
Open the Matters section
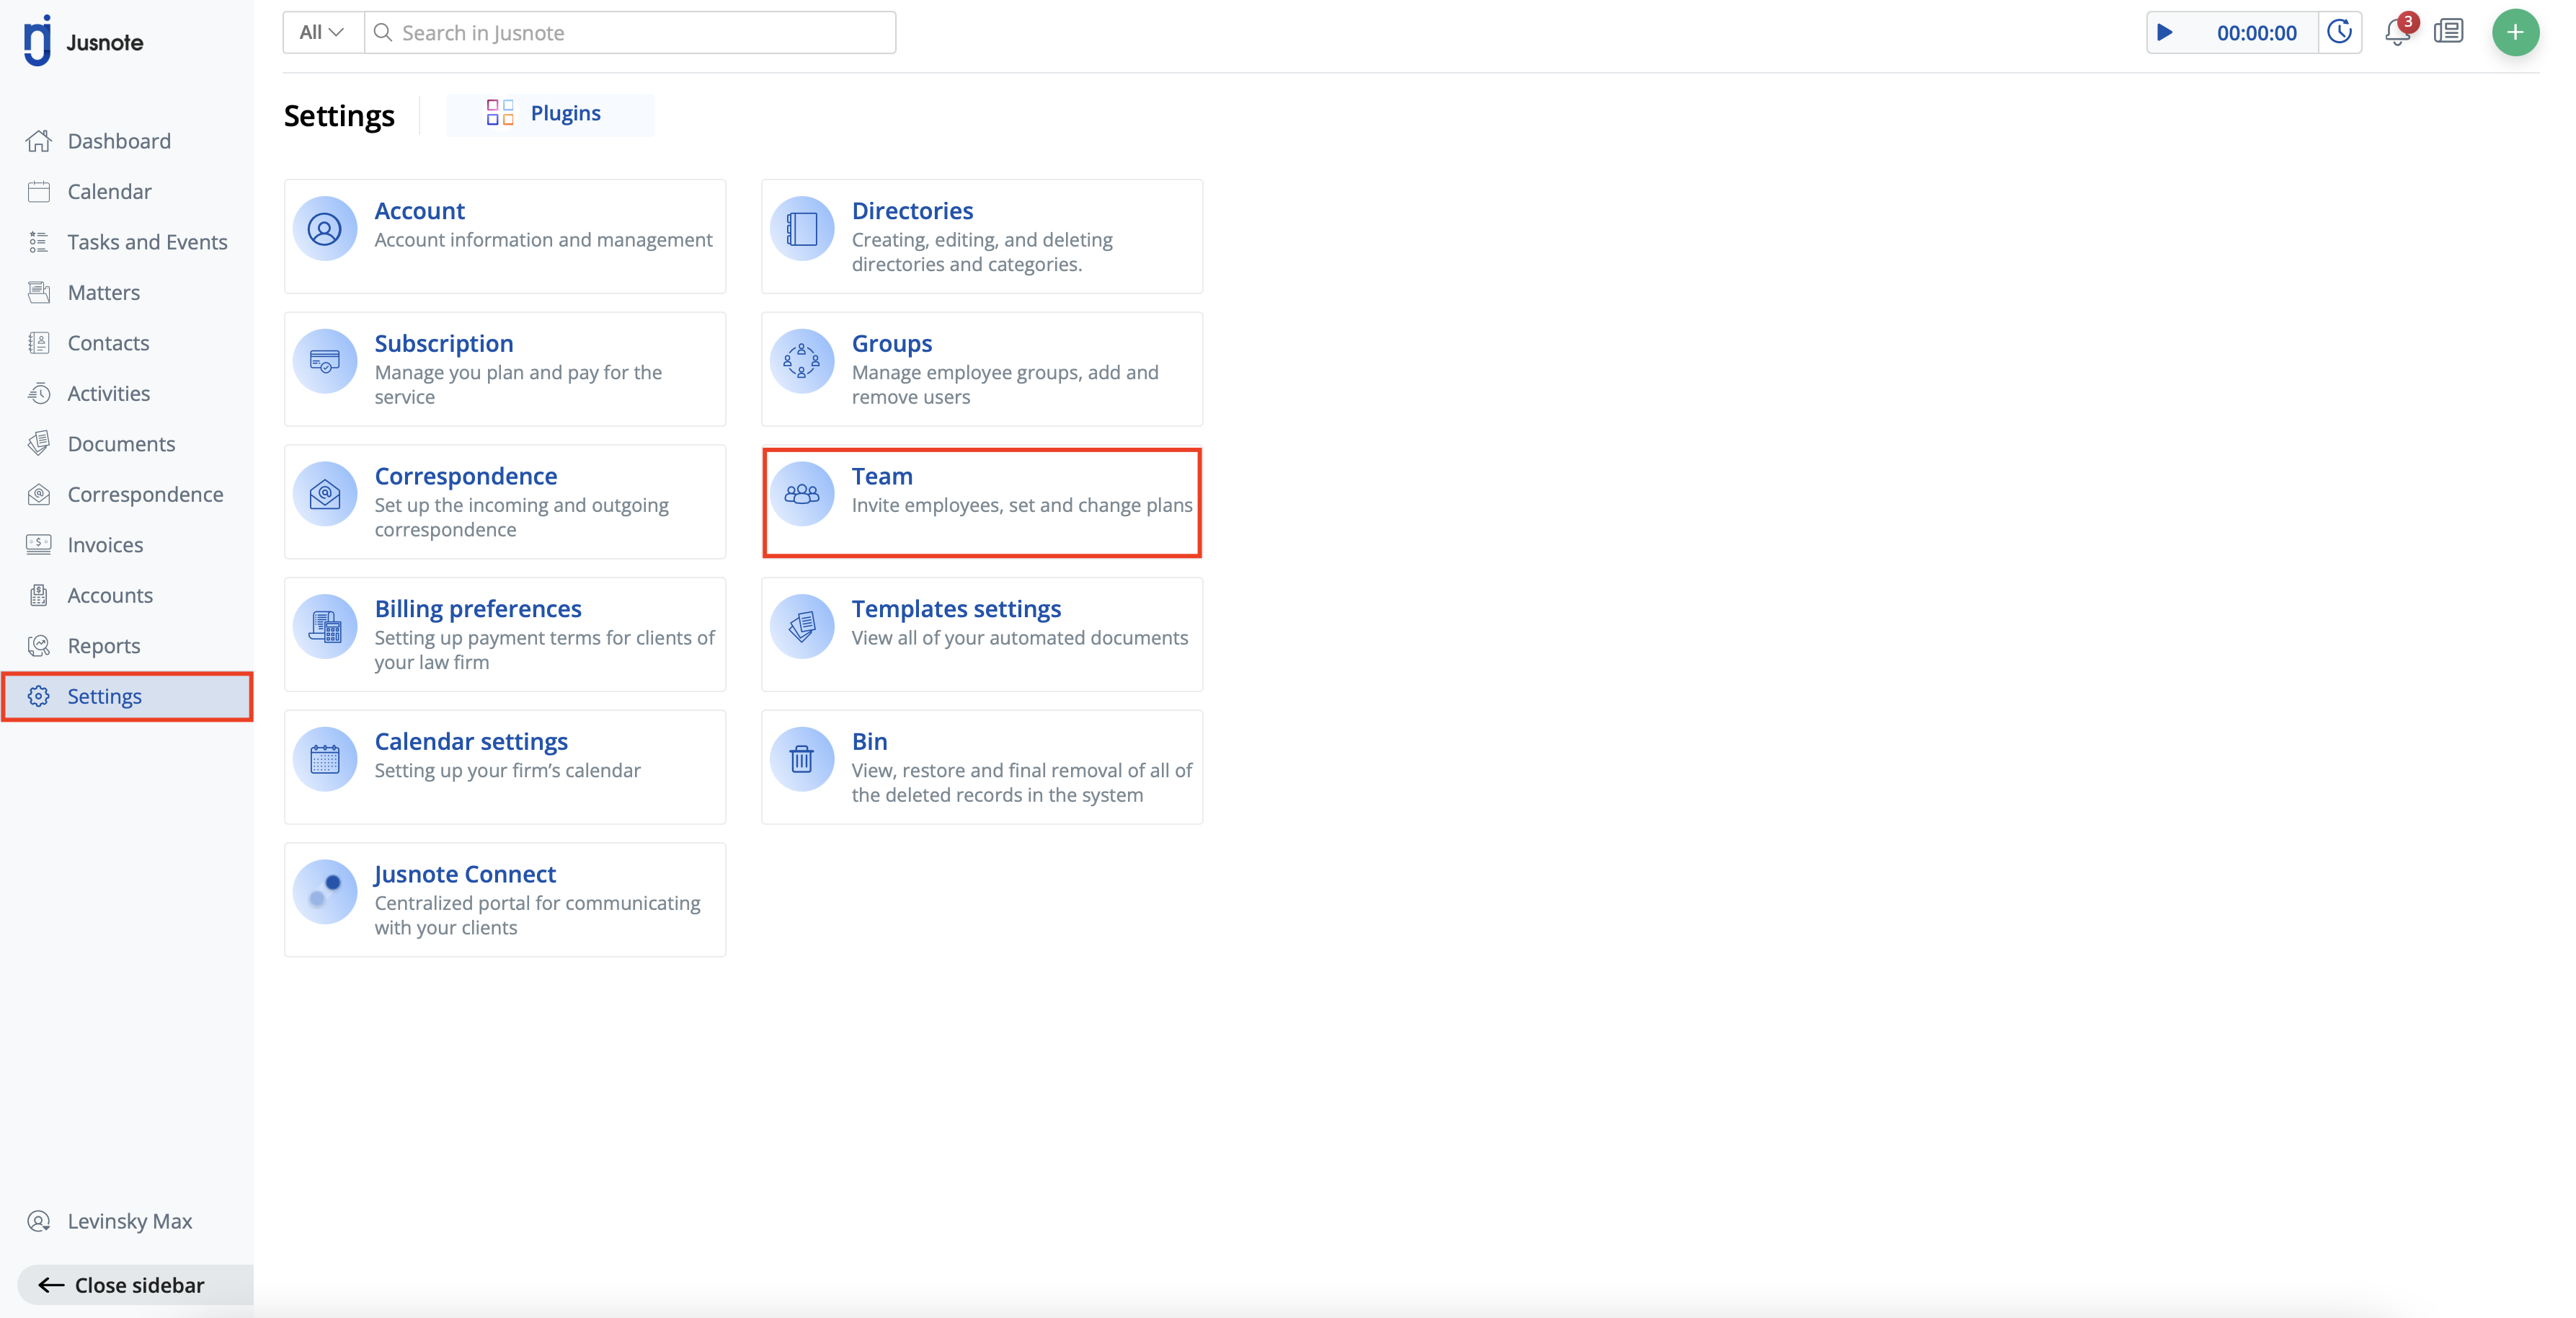(103, 292)
